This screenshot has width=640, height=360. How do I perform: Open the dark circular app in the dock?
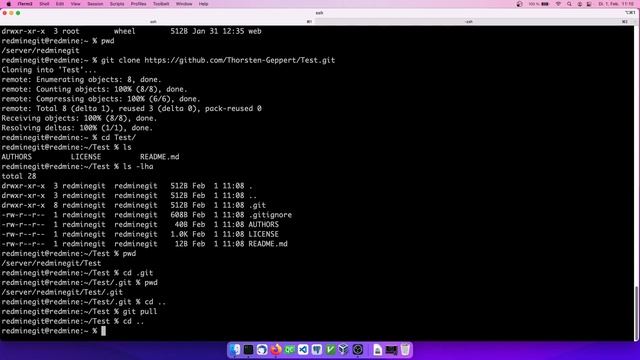click(358, 349)
